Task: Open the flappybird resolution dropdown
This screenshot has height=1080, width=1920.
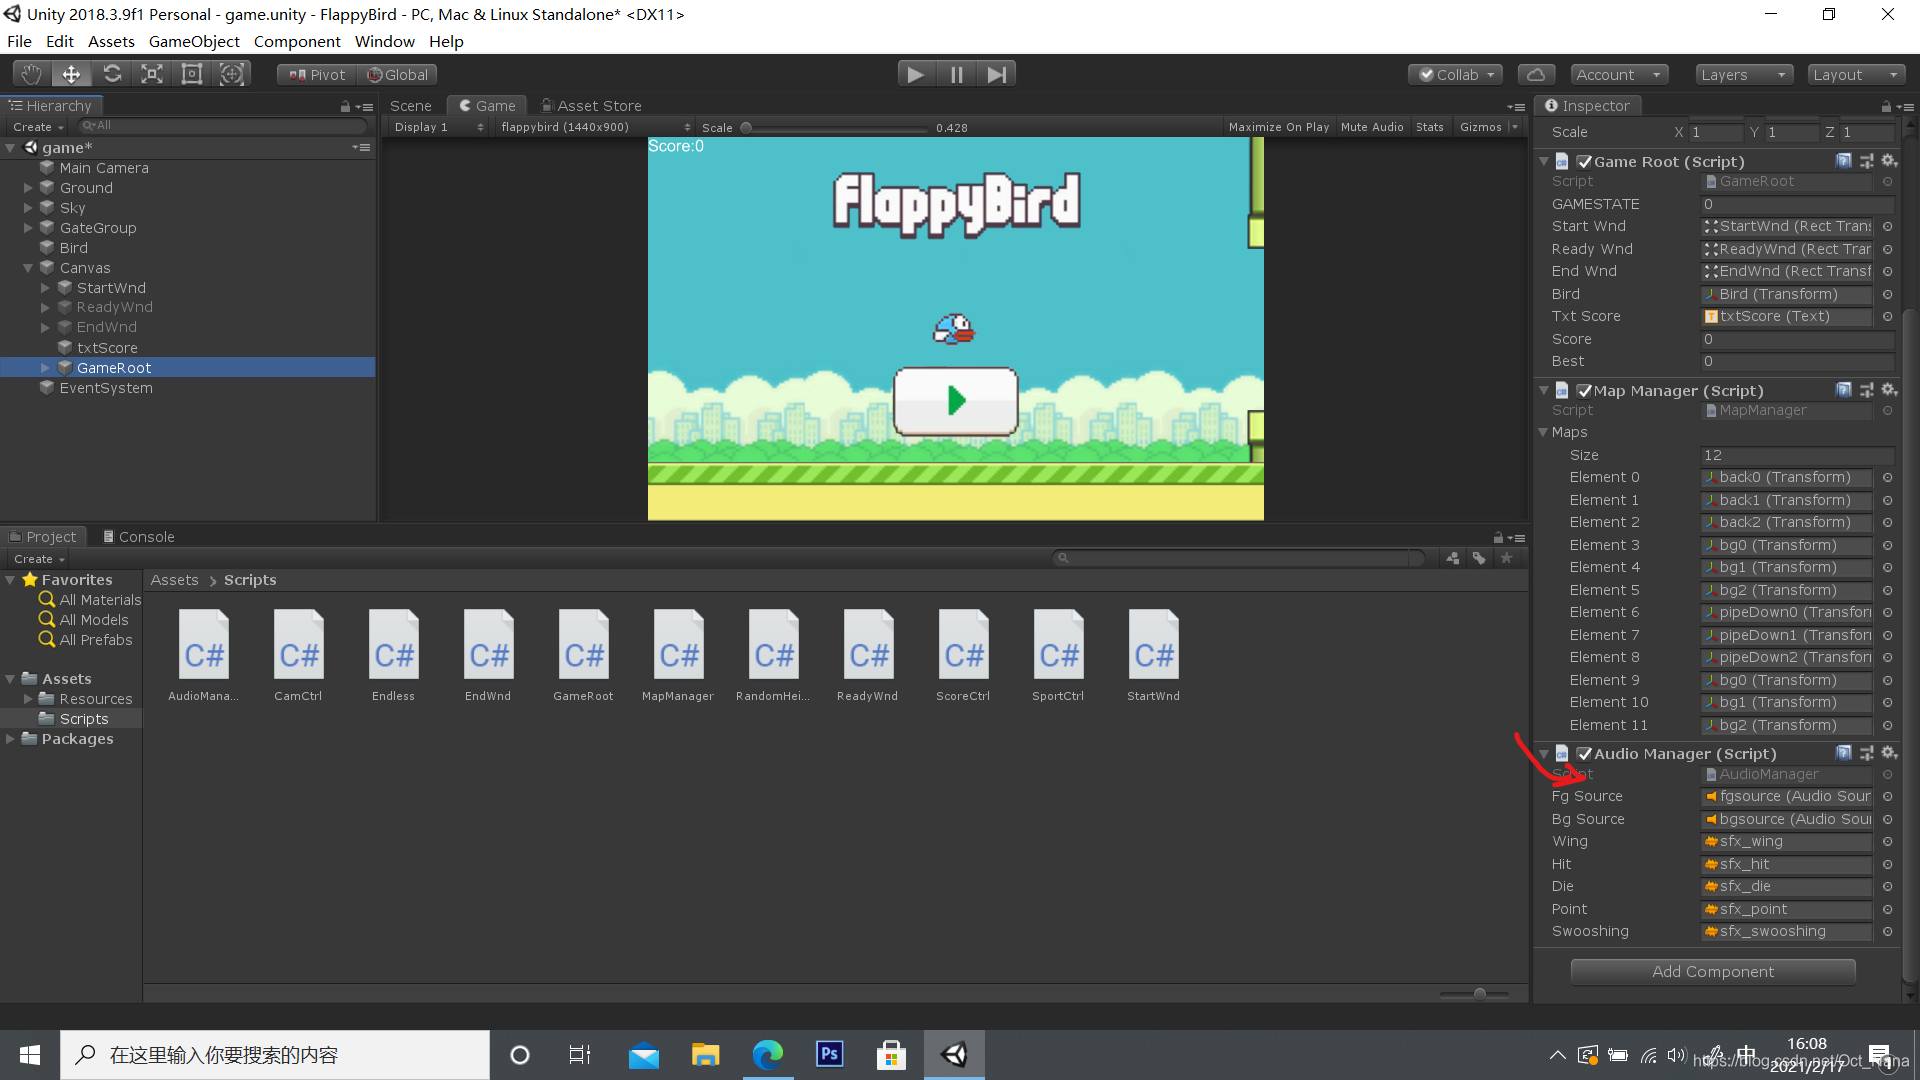Action: tap(595, 127)
